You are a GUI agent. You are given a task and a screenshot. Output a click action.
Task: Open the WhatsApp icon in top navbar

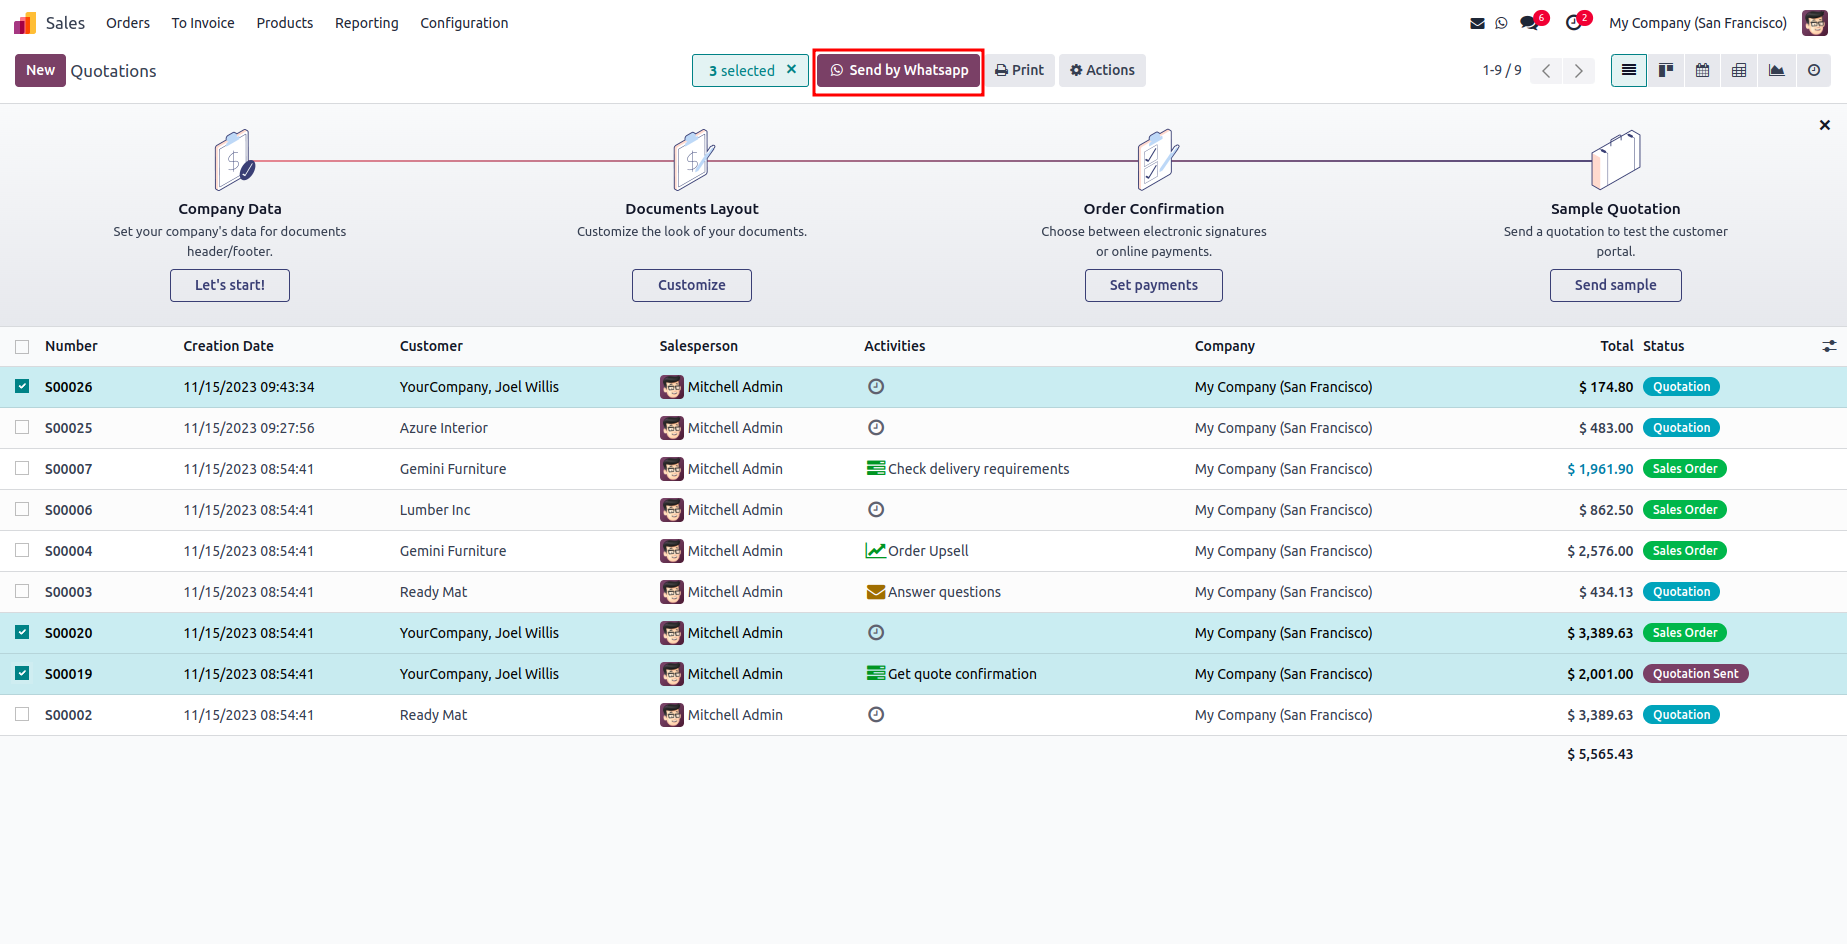(1501, 23)
